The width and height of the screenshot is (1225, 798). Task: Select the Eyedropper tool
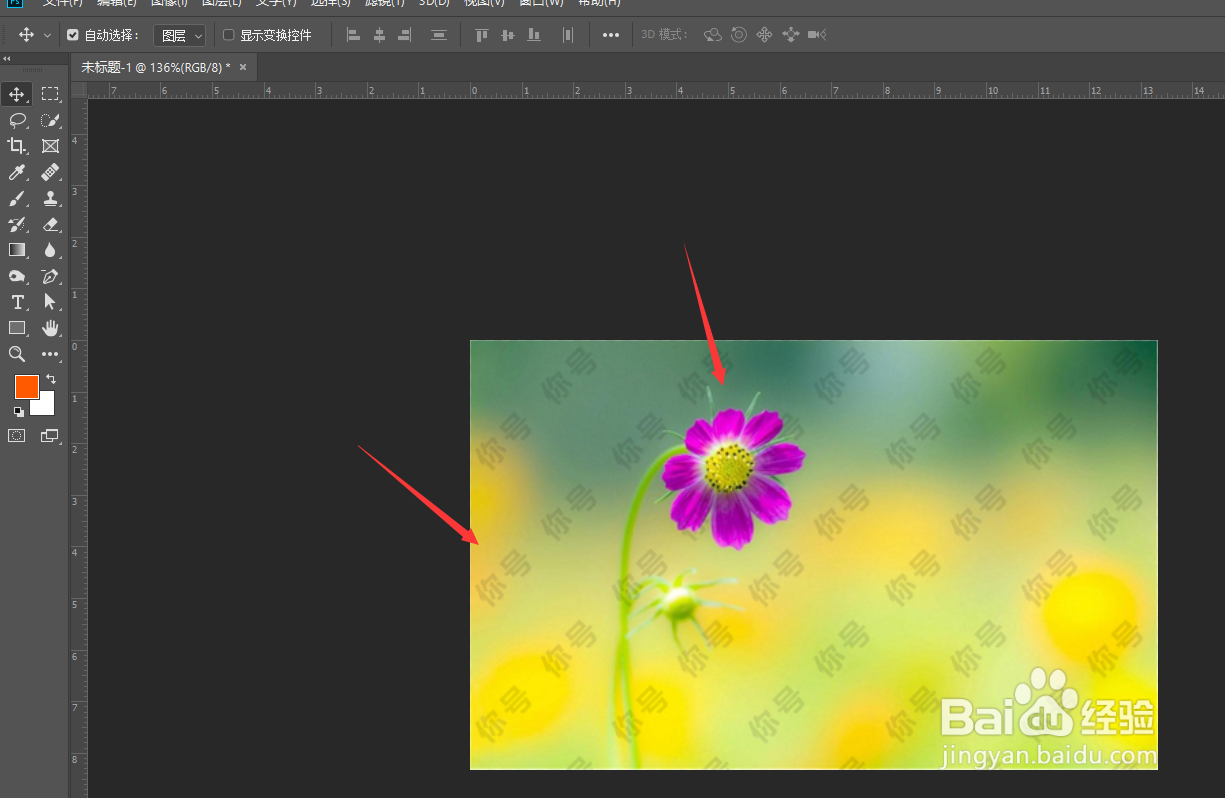[x=17, y=172]
